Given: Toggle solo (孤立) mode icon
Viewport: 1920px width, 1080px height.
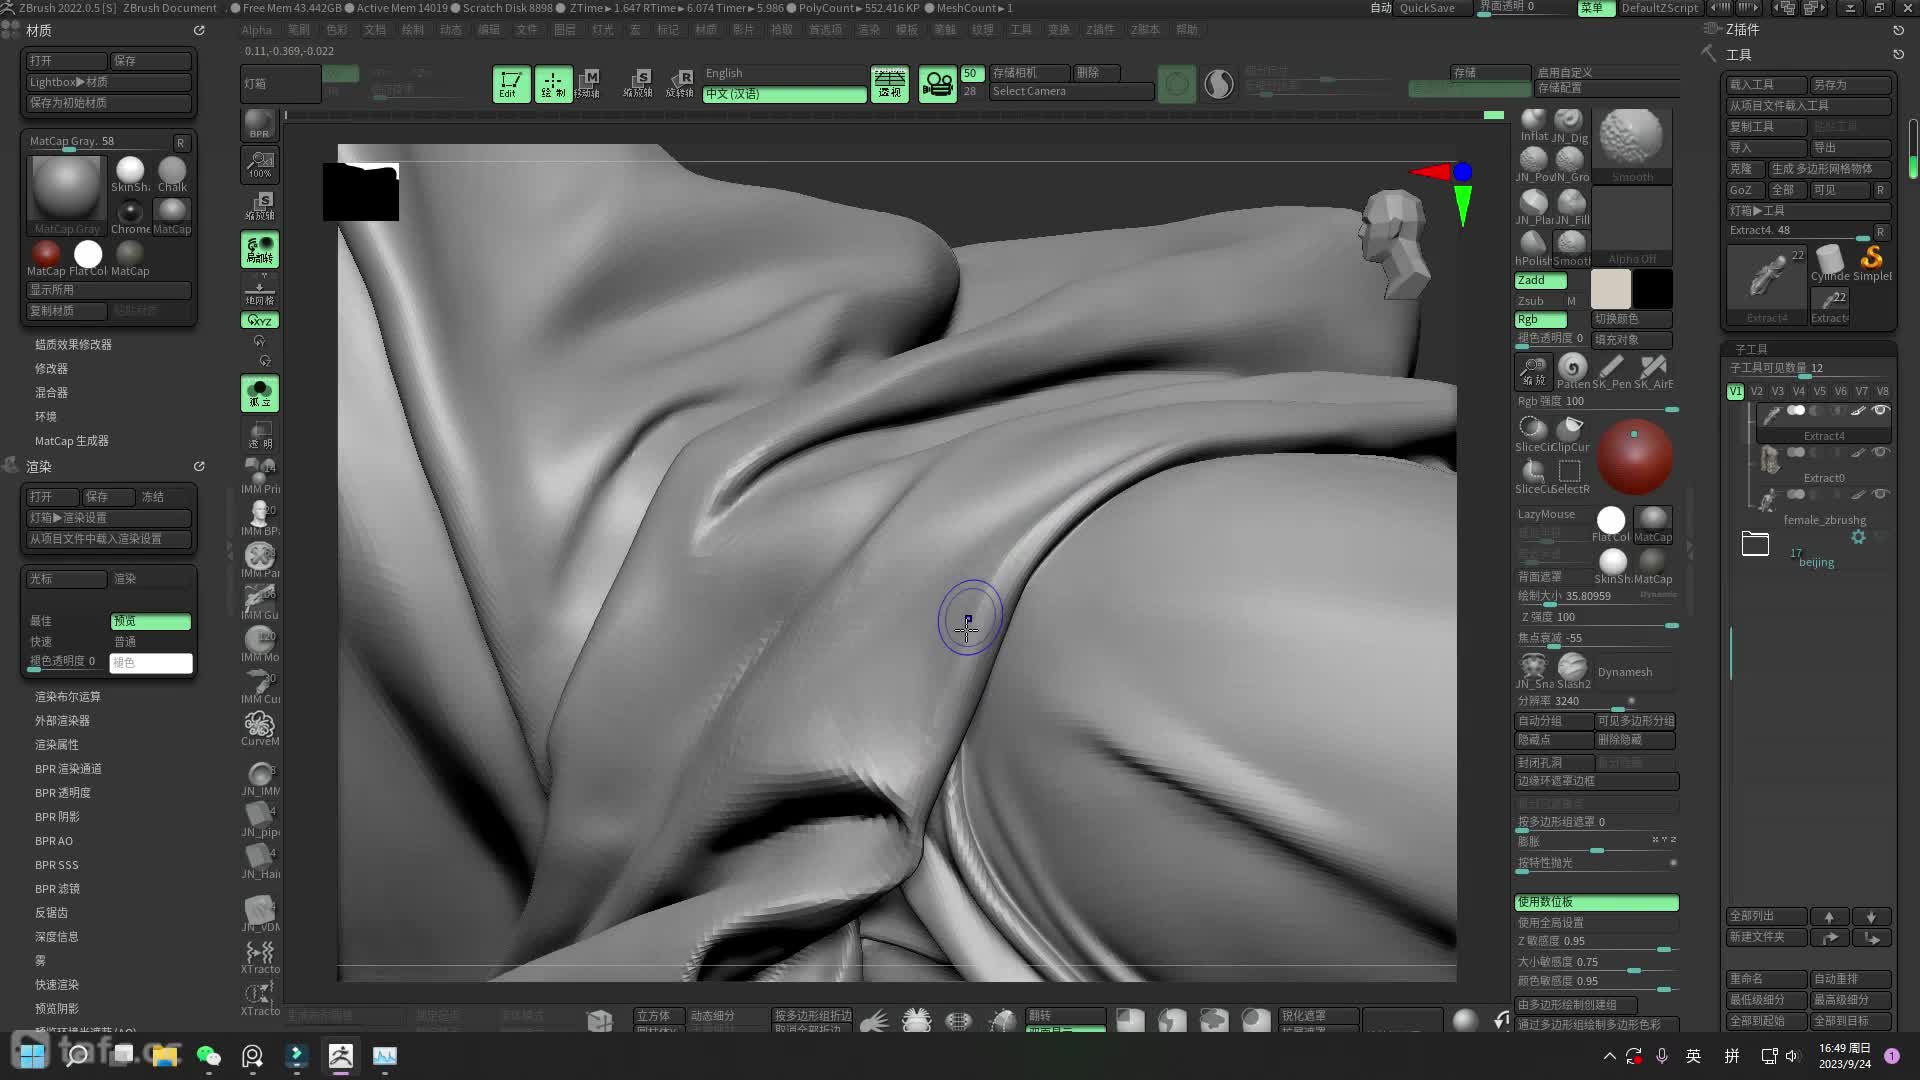Looking at the screenshot, I should (x=260, y=393).
